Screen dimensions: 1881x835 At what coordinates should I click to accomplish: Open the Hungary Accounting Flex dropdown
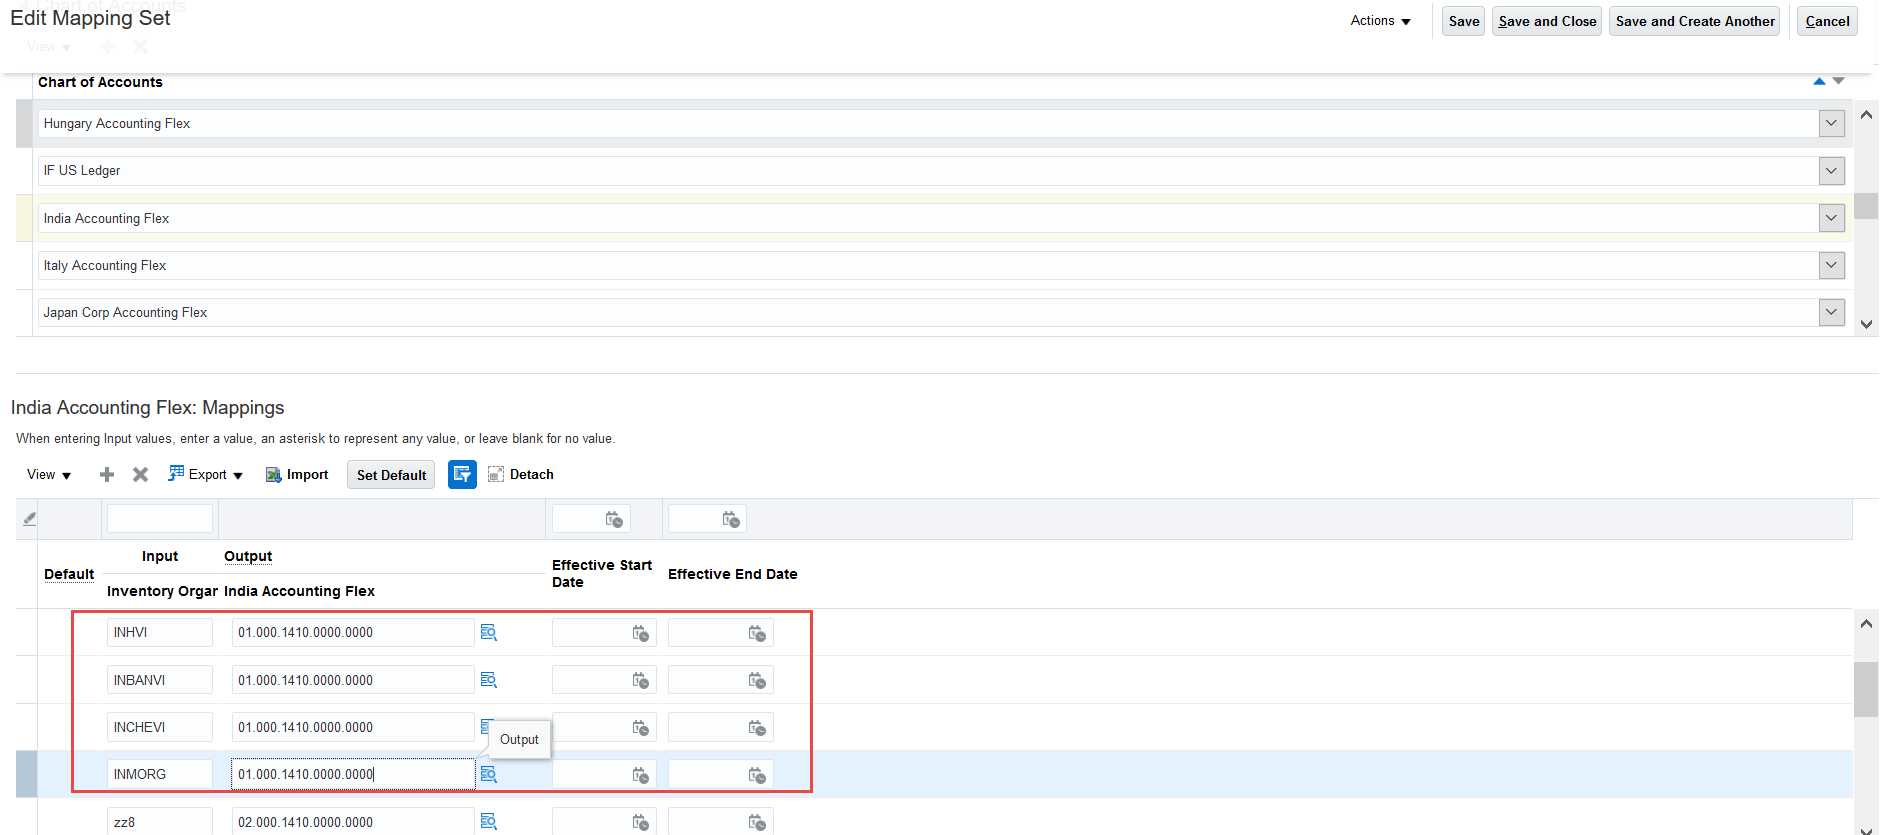pos(1832,124)
